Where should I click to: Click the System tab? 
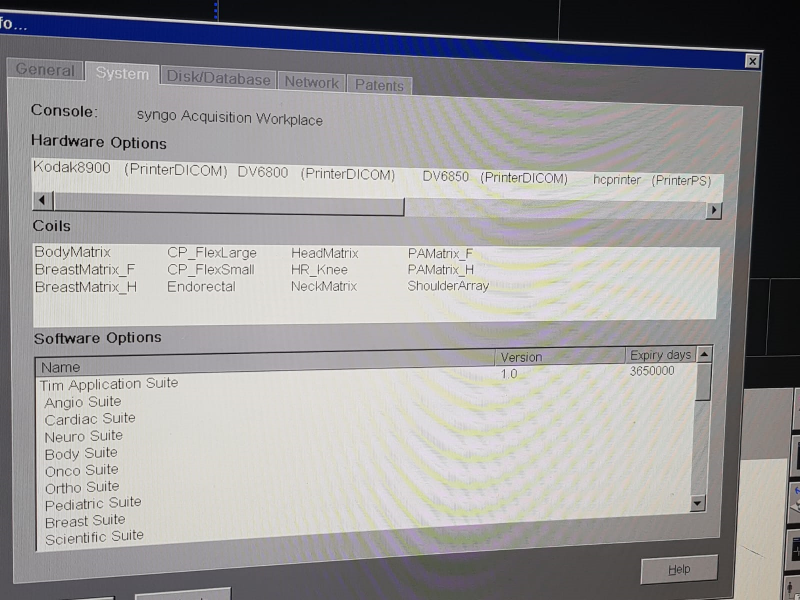pos(122,74)
